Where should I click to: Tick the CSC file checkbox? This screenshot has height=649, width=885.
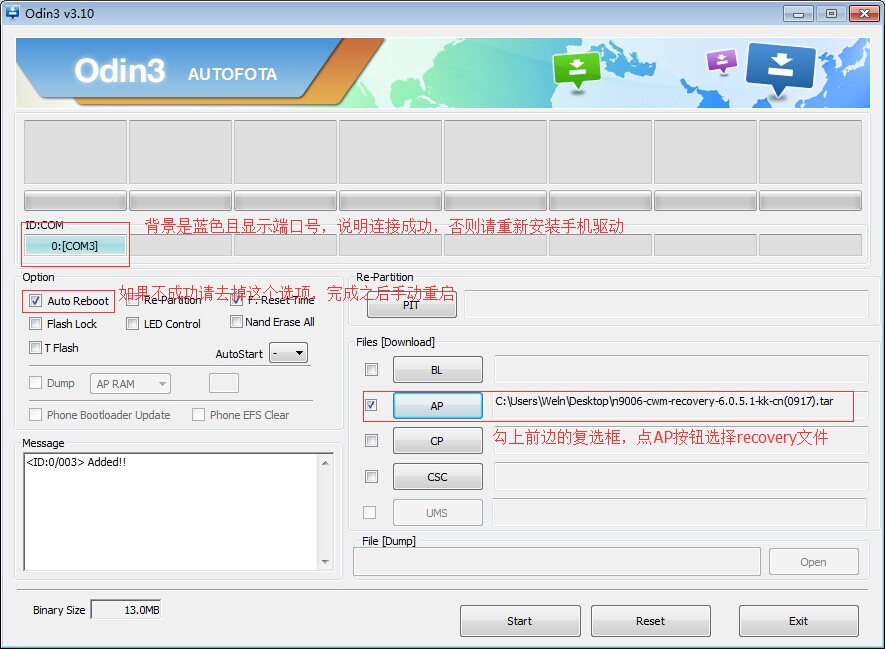pyautogui.click(x=371, y=477)
